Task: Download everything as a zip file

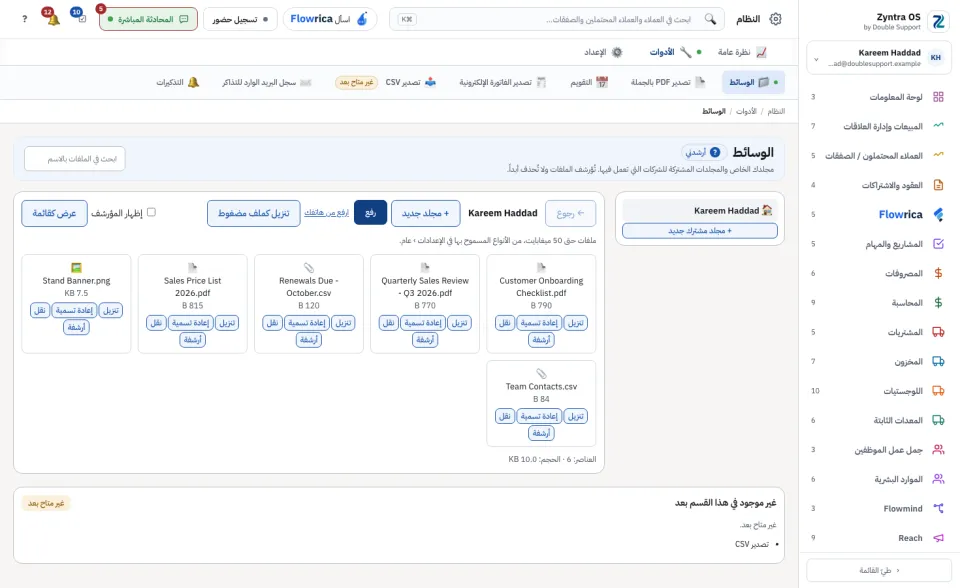Action: [253, 213]
